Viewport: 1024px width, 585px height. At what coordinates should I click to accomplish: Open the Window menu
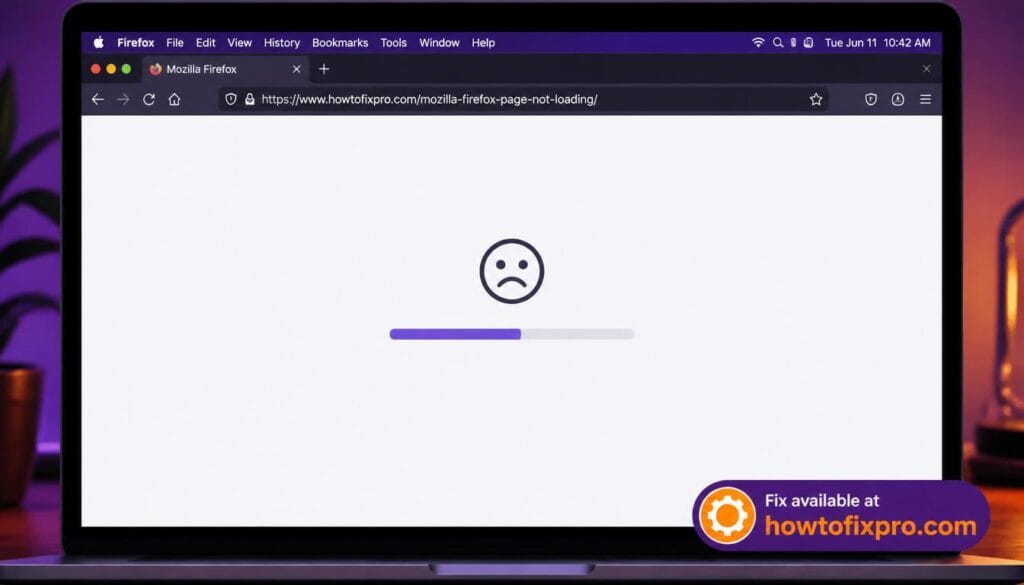point(440,42)
